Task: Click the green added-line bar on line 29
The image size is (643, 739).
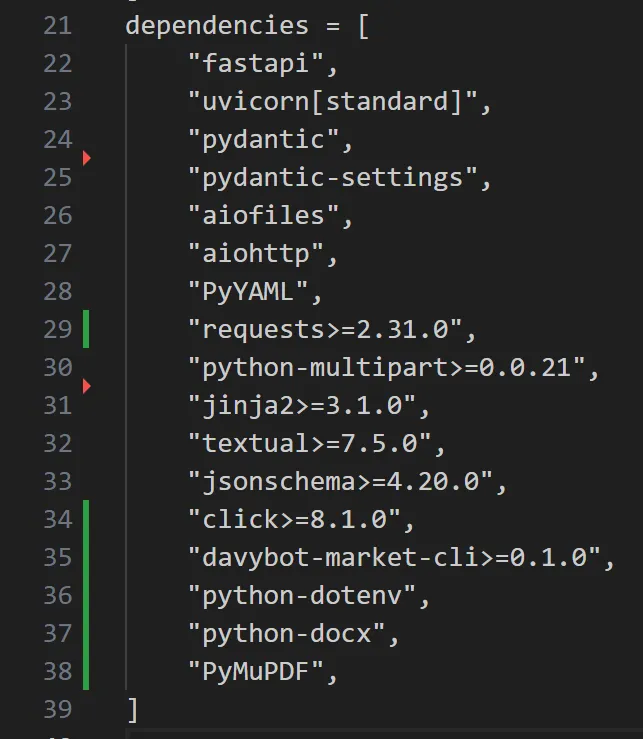Action: click(86, 329)
